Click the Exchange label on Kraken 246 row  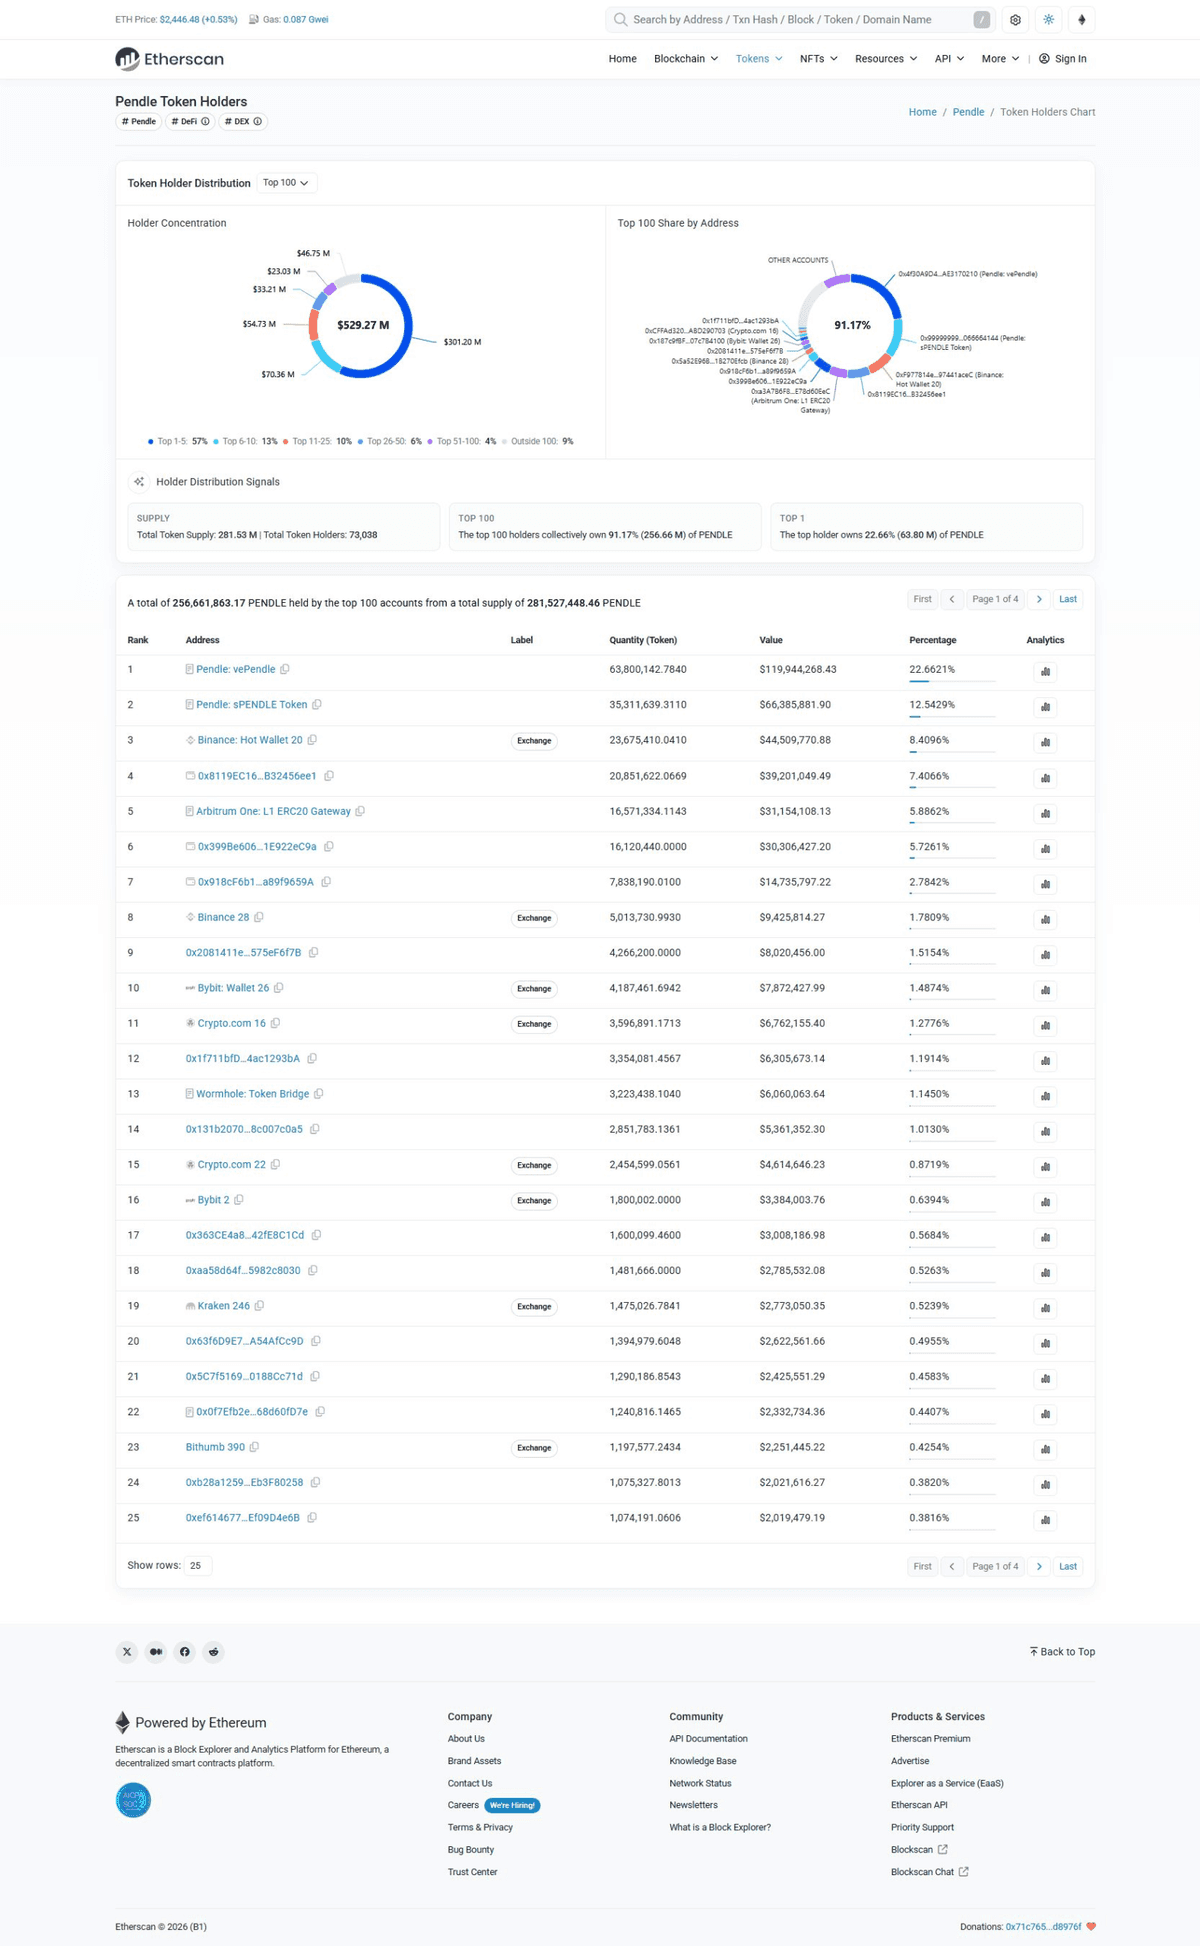click(534, 1307)
